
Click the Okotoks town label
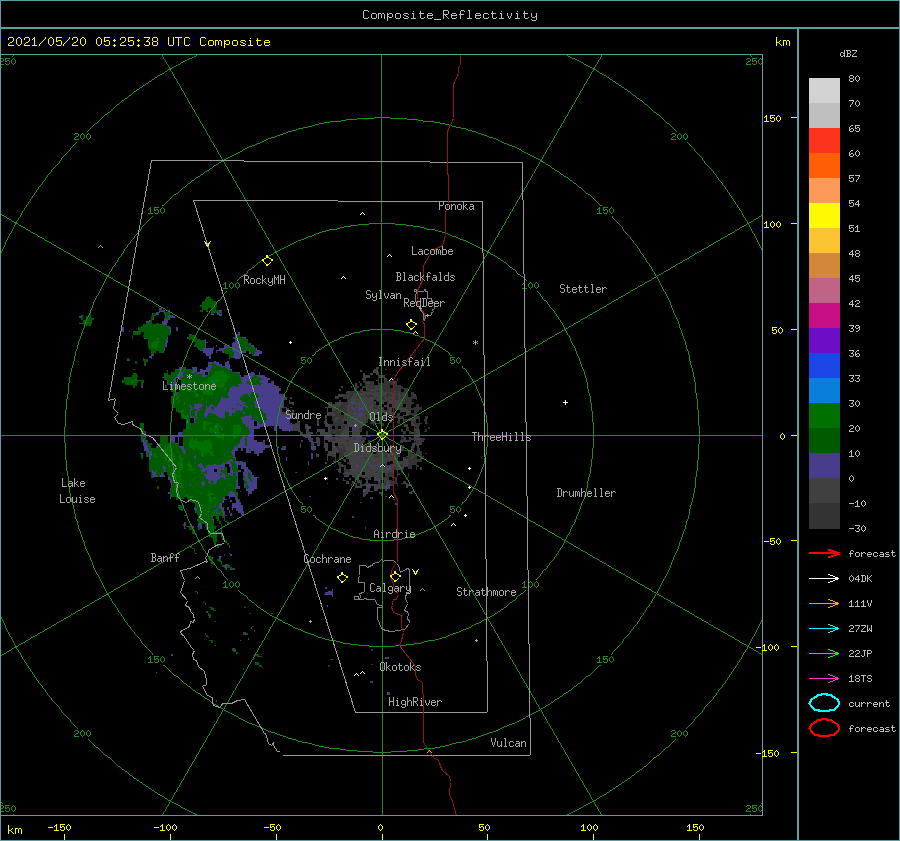point(400,667)
